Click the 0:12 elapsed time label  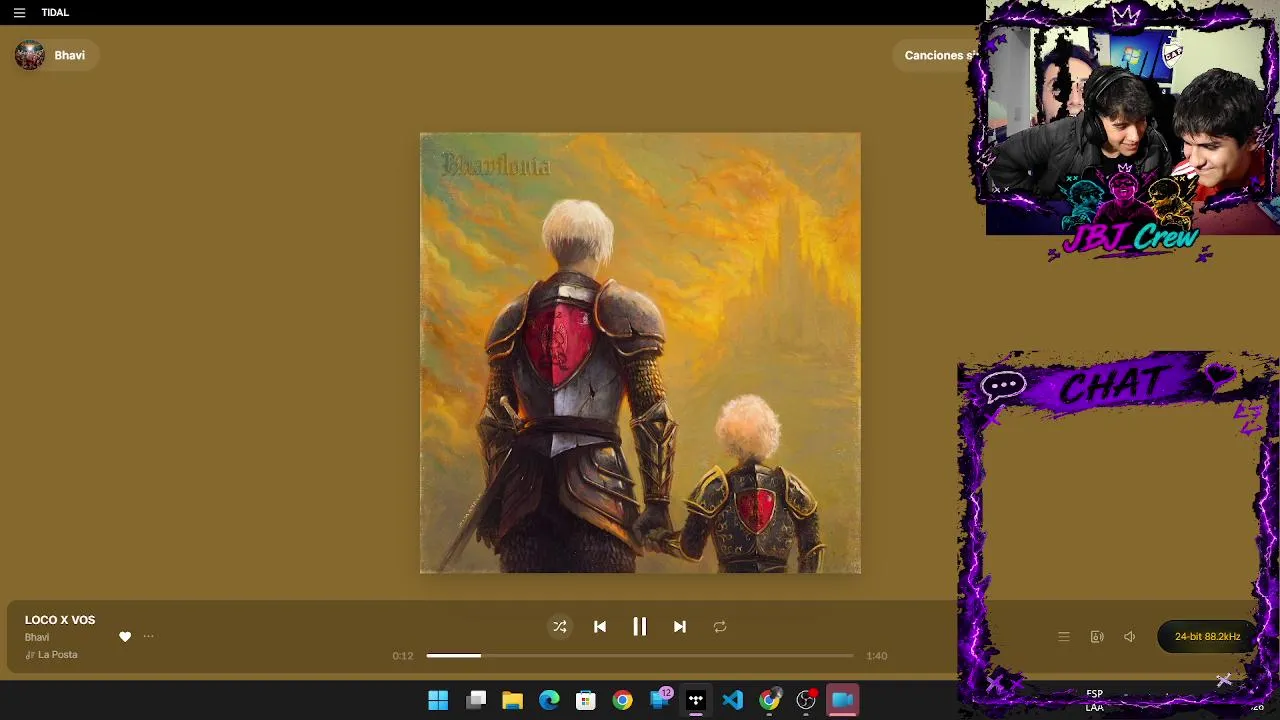403,656
